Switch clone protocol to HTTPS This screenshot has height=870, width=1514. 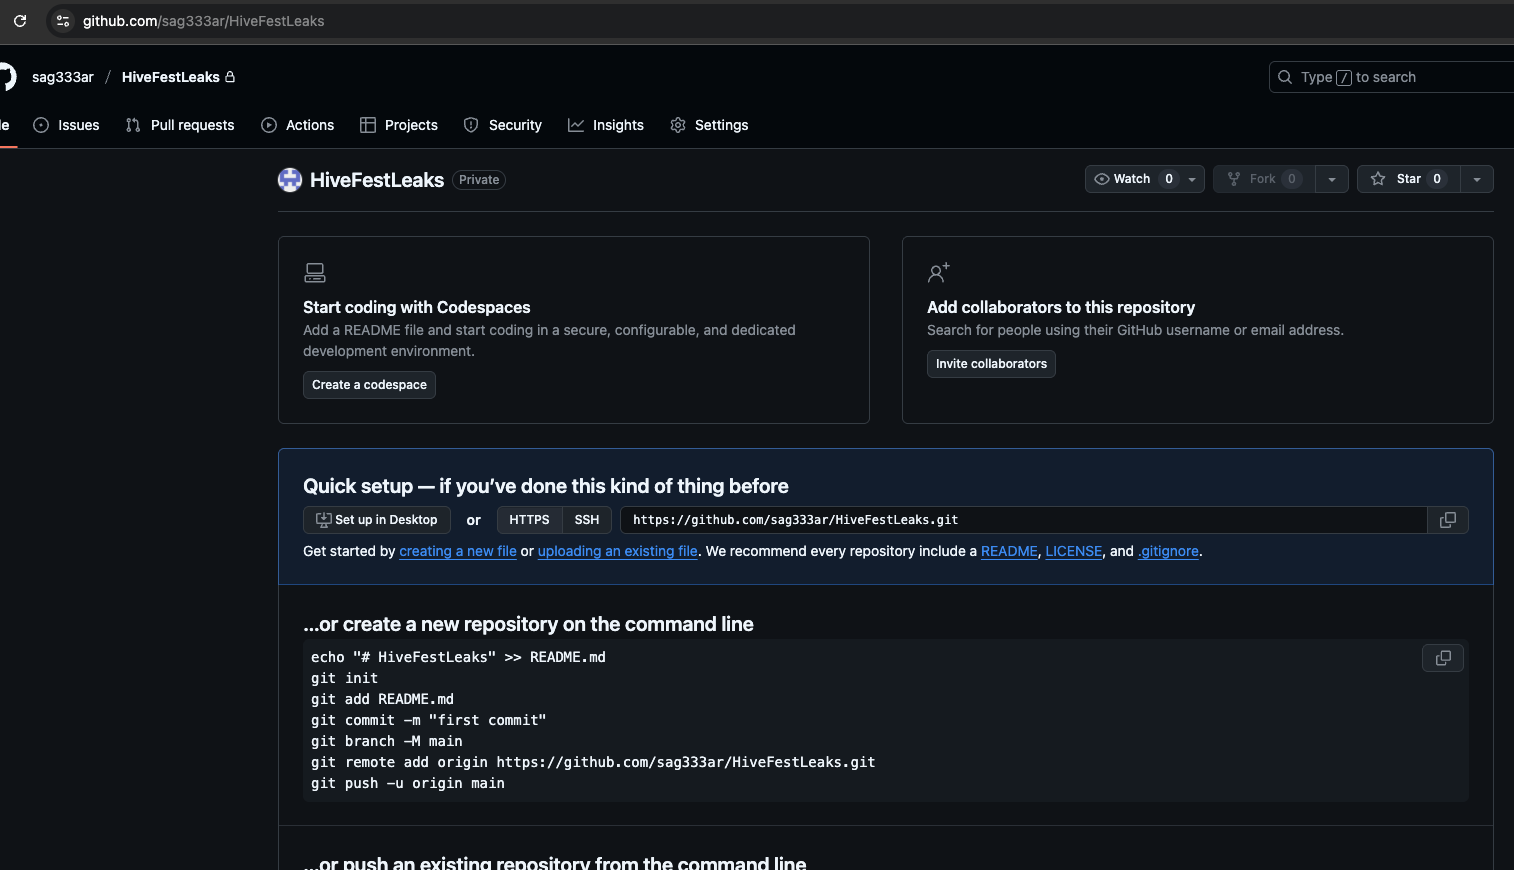528,520
